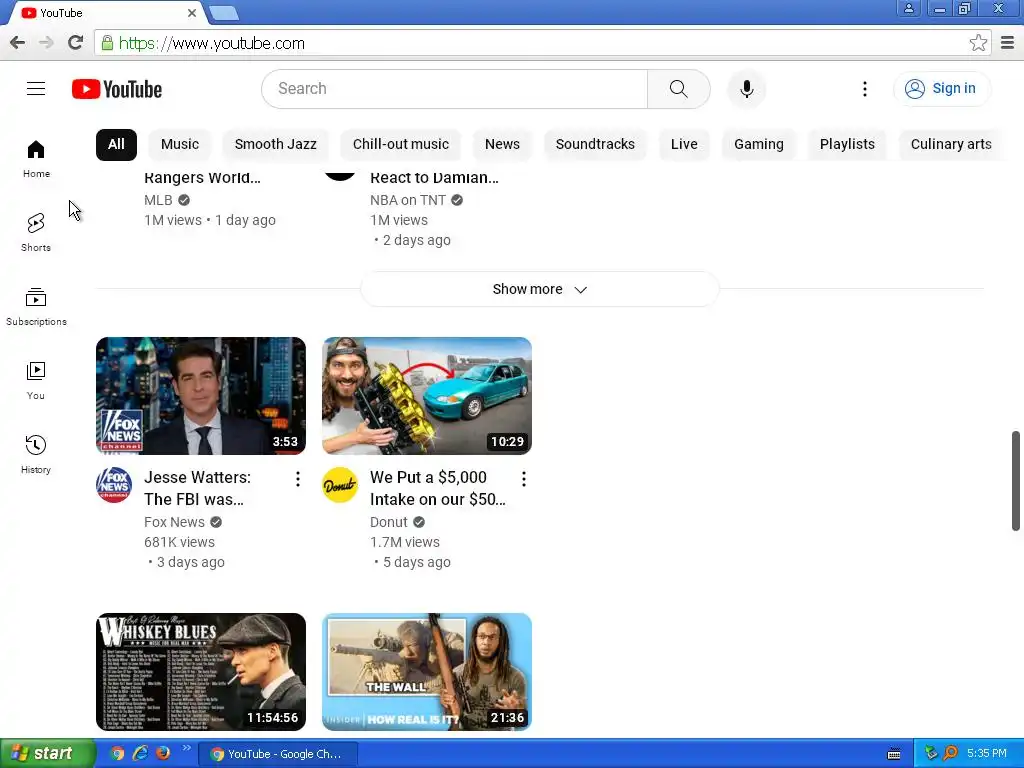Click the magnifier tray icon
Viewport: 1024px width, 768px height.
pyautogui.click(x=950, y=753)
